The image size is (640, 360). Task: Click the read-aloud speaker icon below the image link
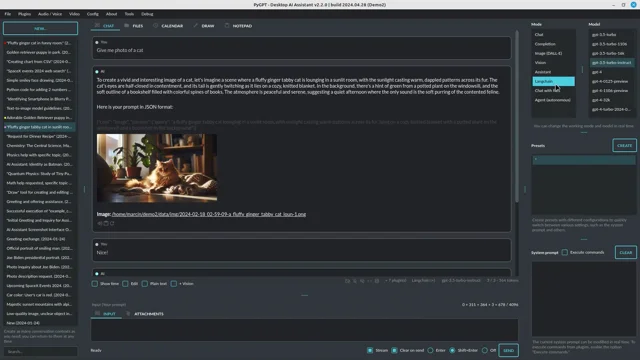100,223
